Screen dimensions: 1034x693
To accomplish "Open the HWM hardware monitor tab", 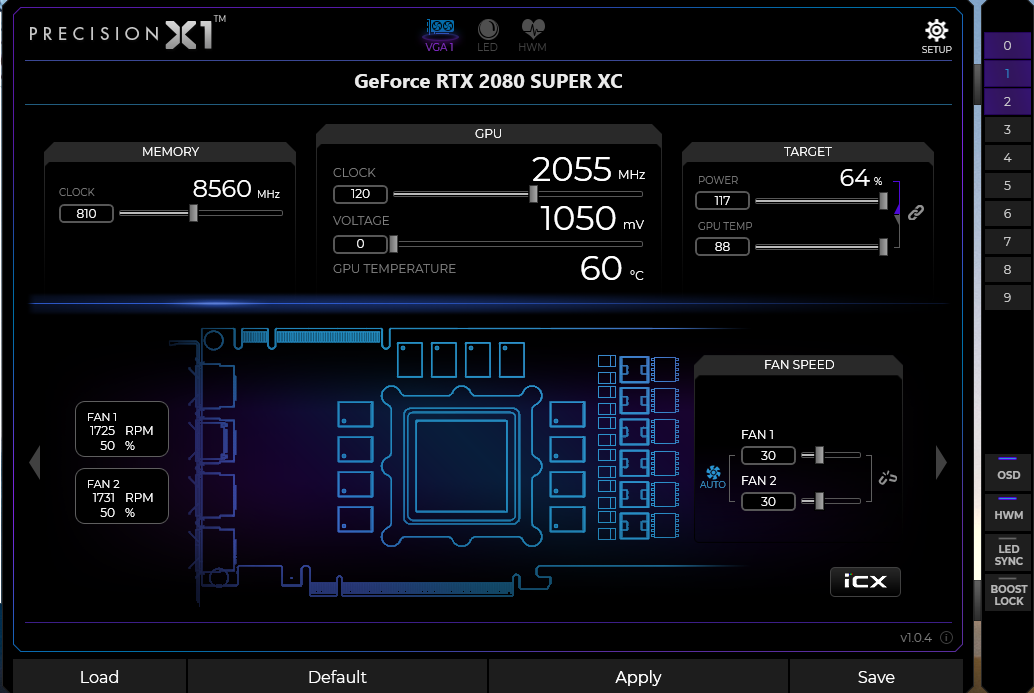I will tap(532, 35).
